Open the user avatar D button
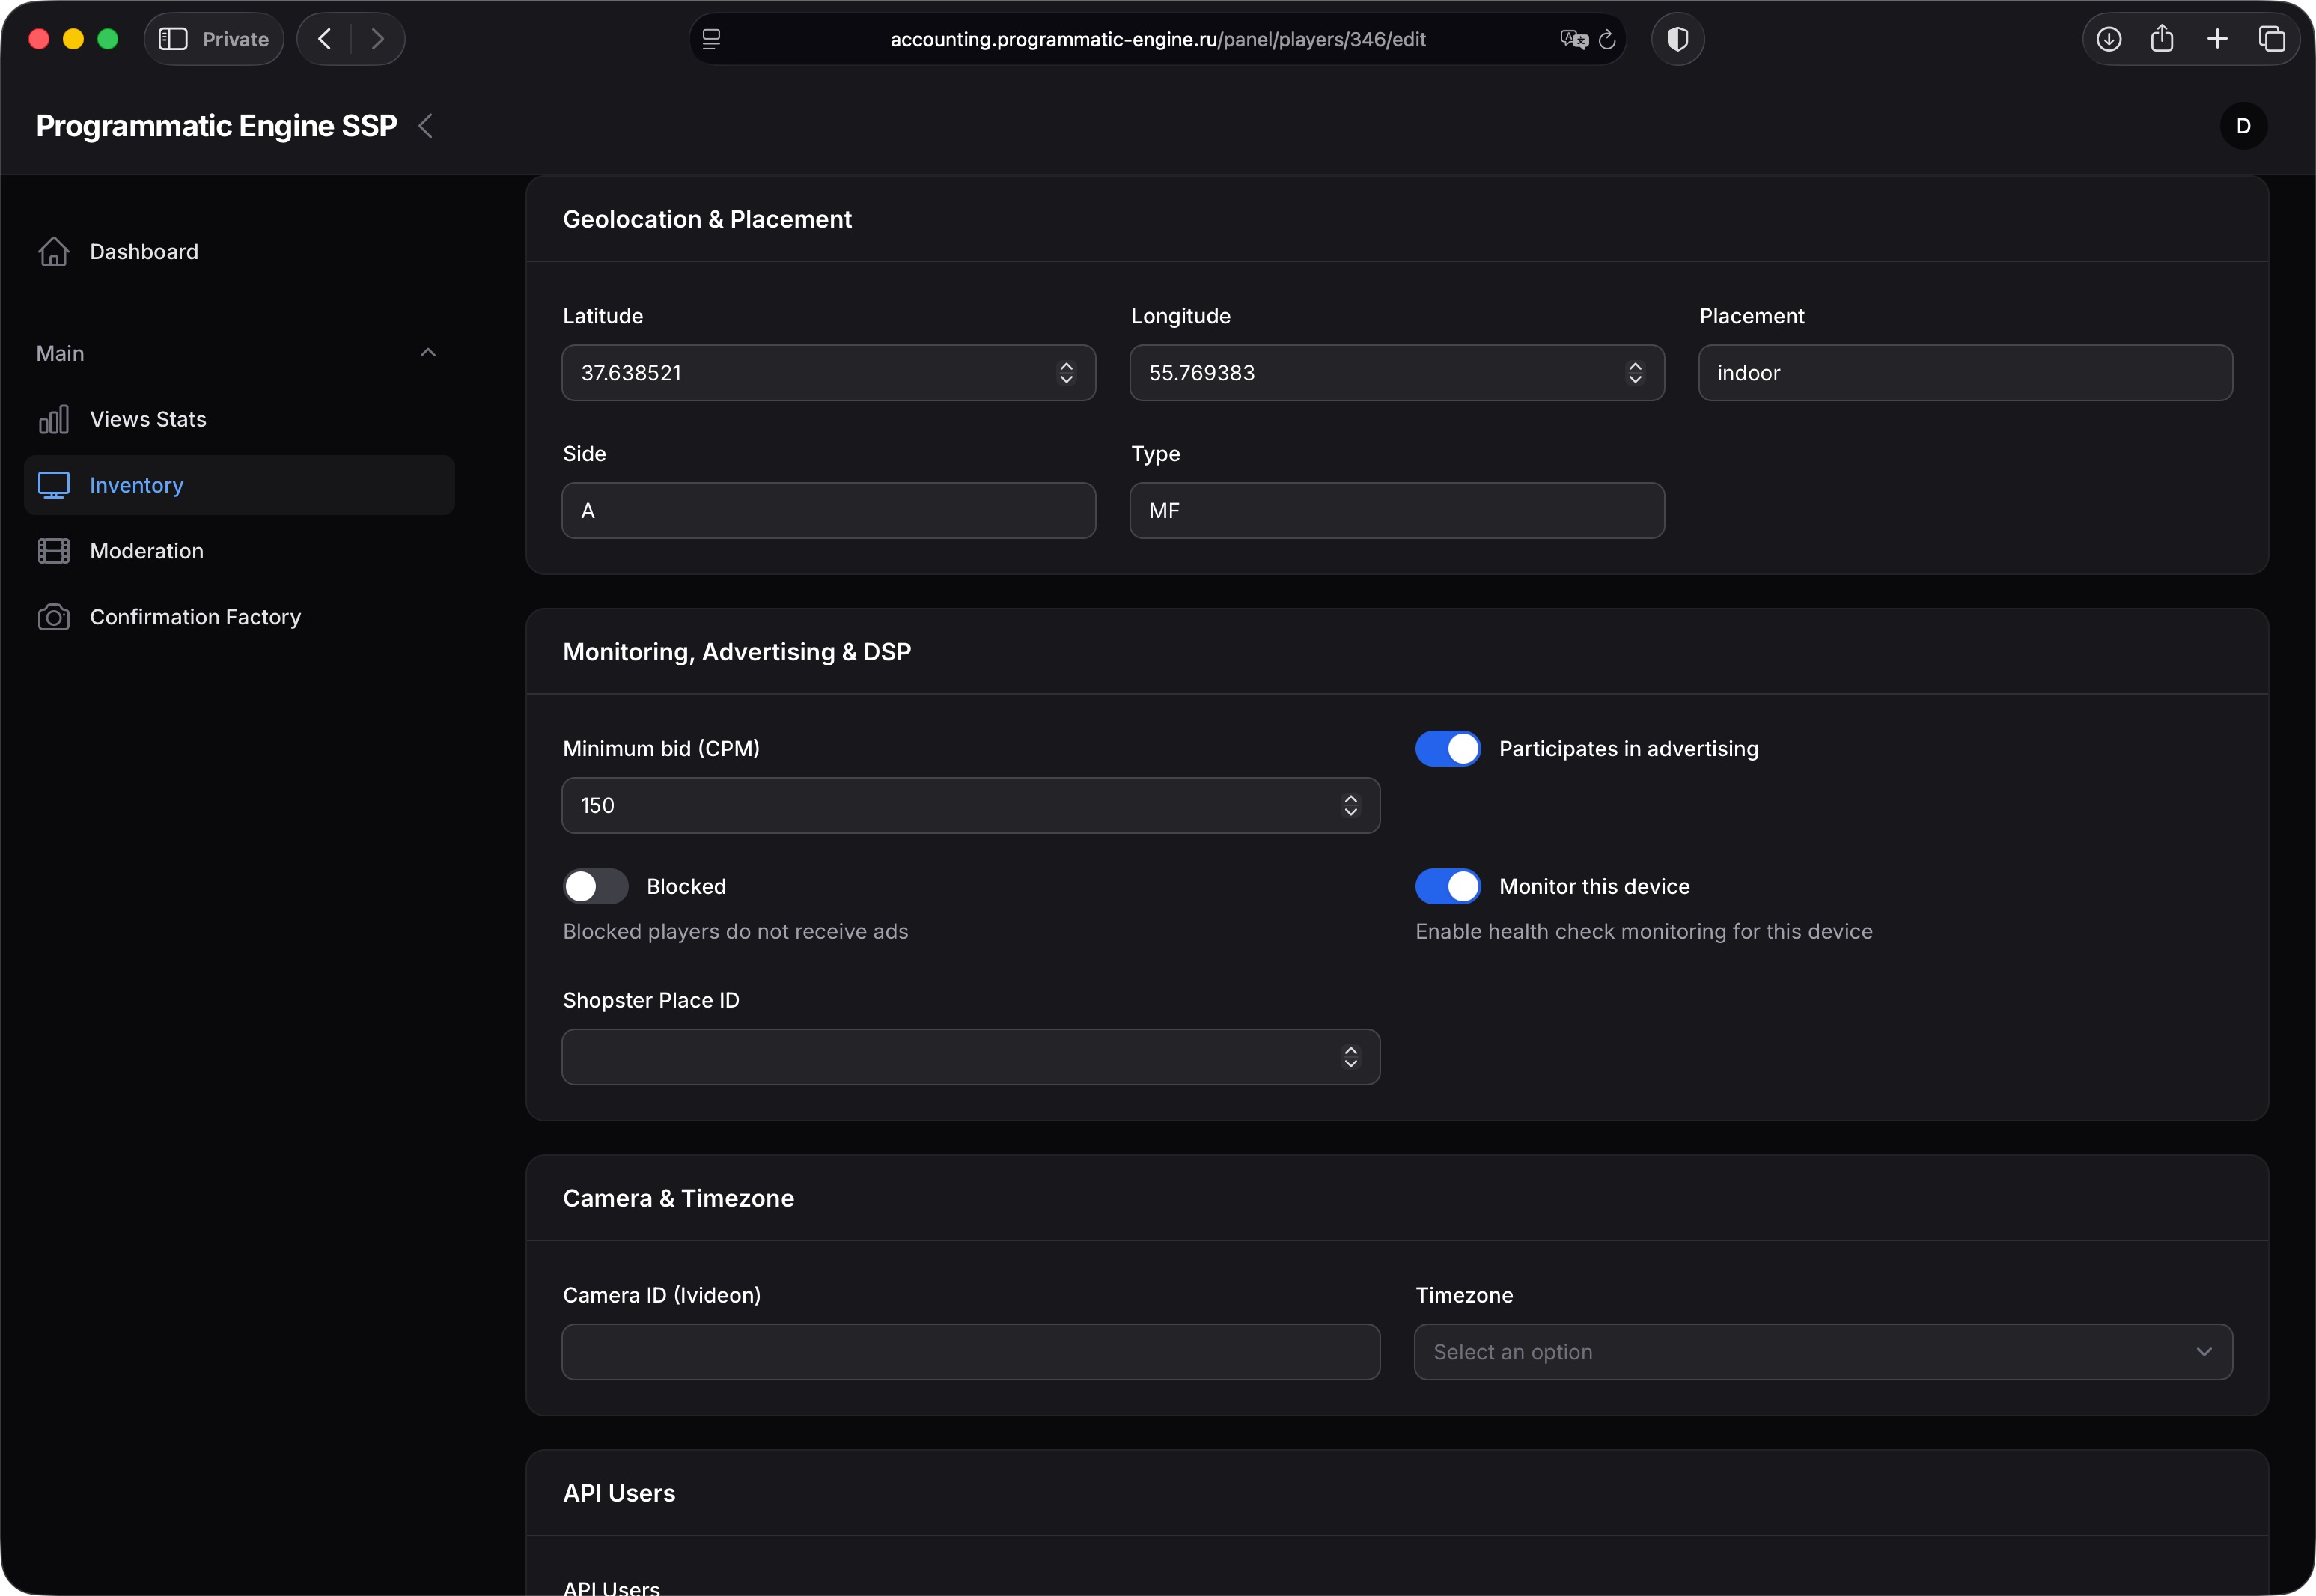The image size is (2316, 1596). click(2243, 126)
